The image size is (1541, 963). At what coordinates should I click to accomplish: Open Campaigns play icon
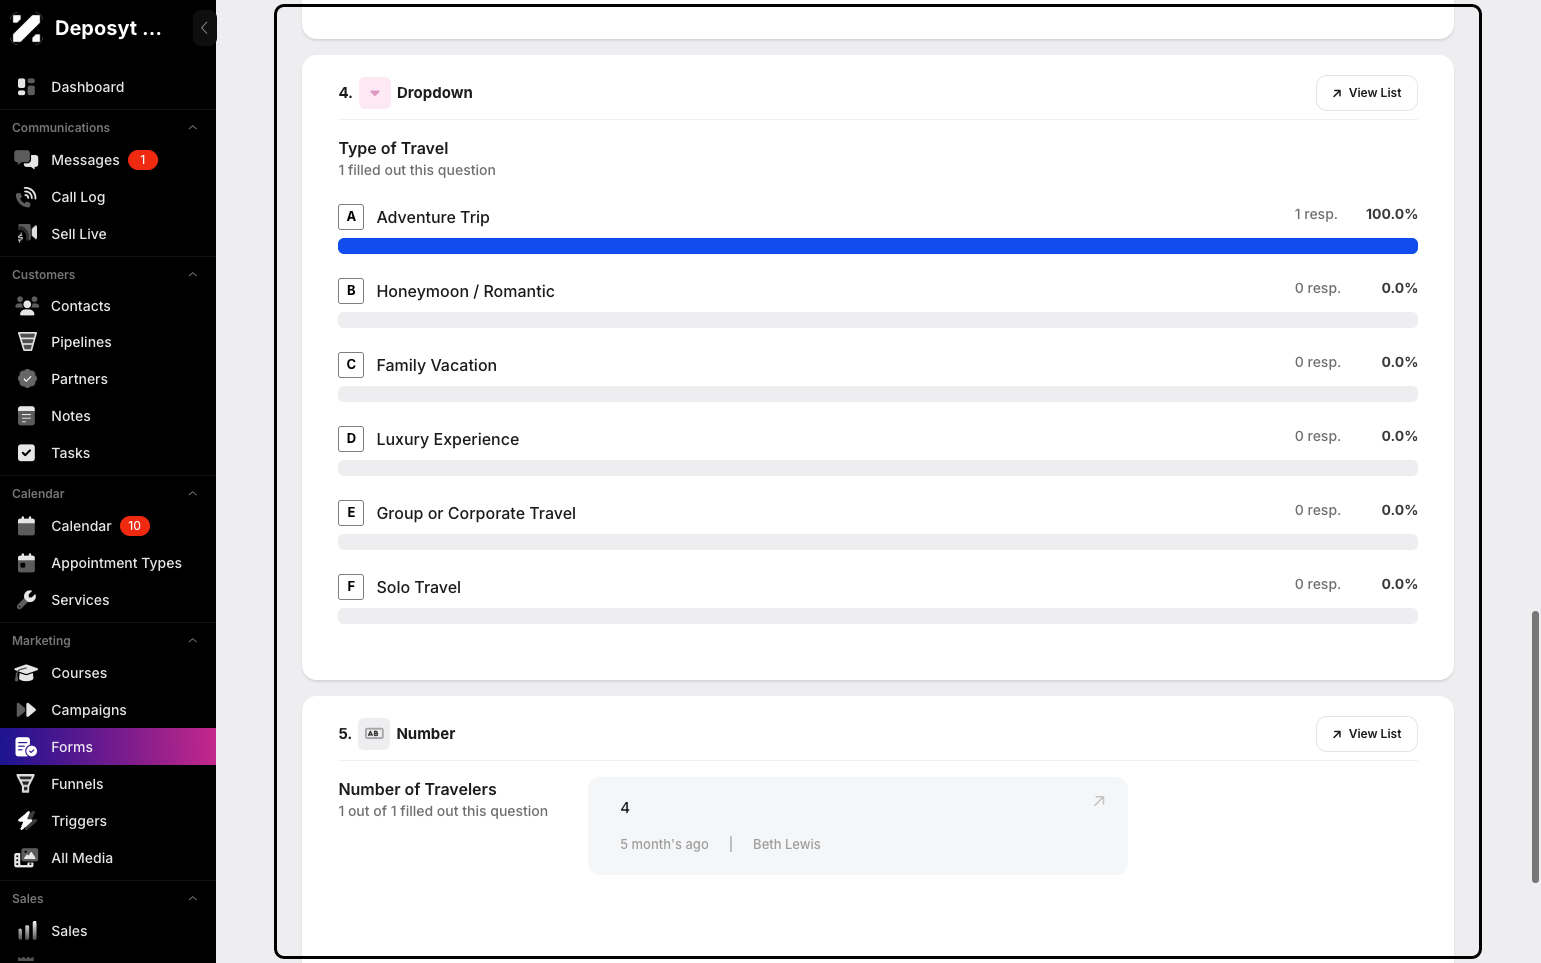(x=27, y=710)
